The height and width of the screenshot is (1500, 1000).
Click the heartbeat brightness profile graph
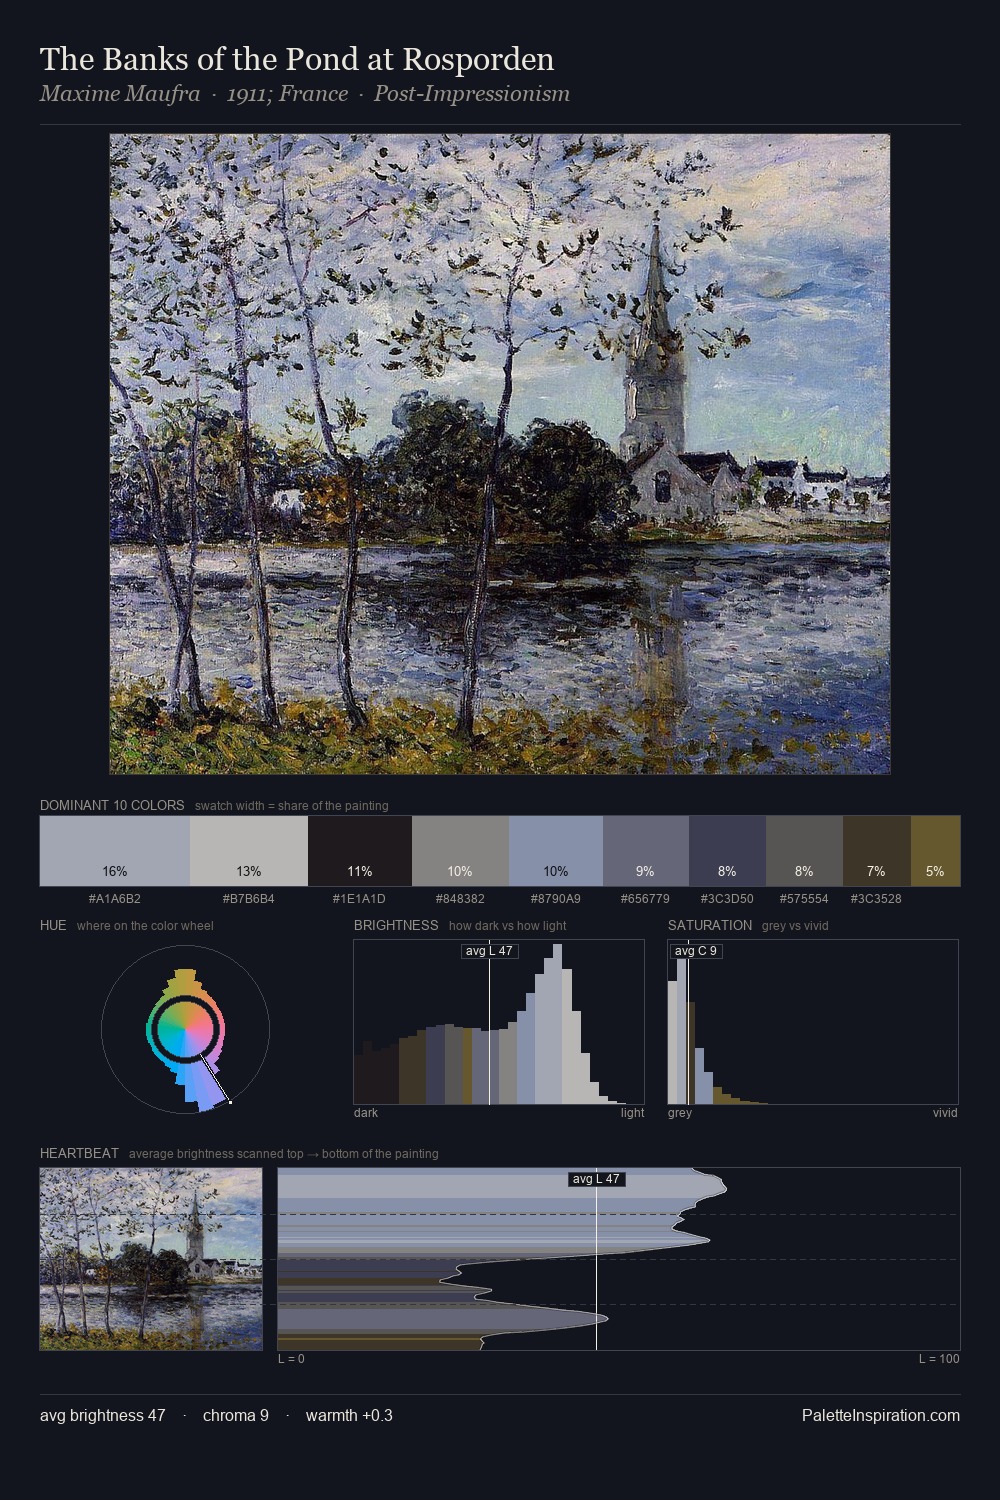pyautogui.click(x=619, y=1259)
